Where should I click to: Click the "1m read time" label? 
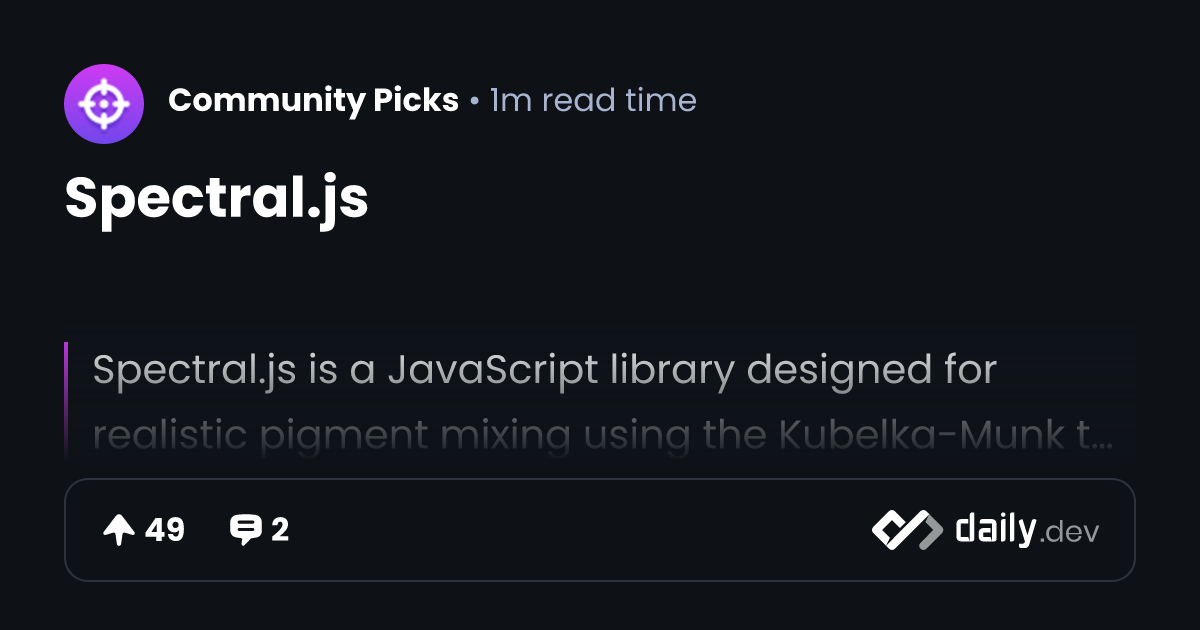(593, 100)
